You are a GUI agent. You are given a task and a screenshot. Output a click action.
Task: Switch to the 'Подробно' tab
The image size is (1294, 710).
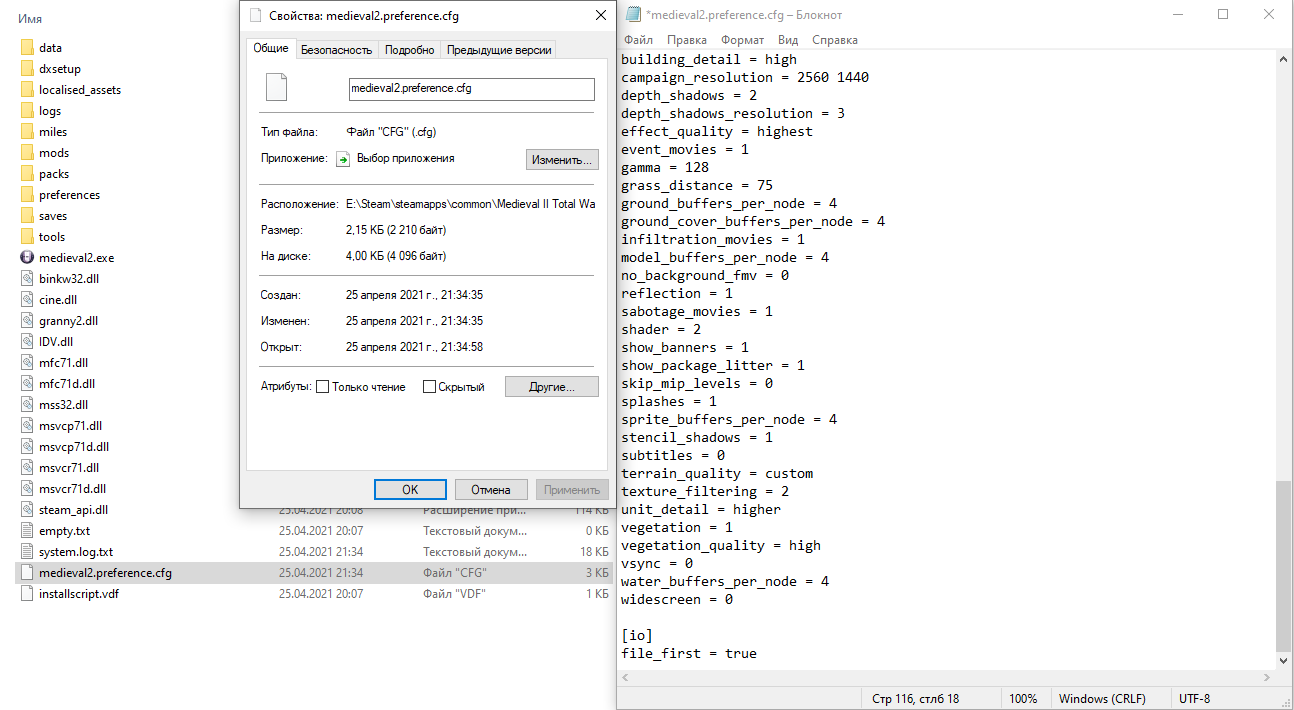coord(410,49)
